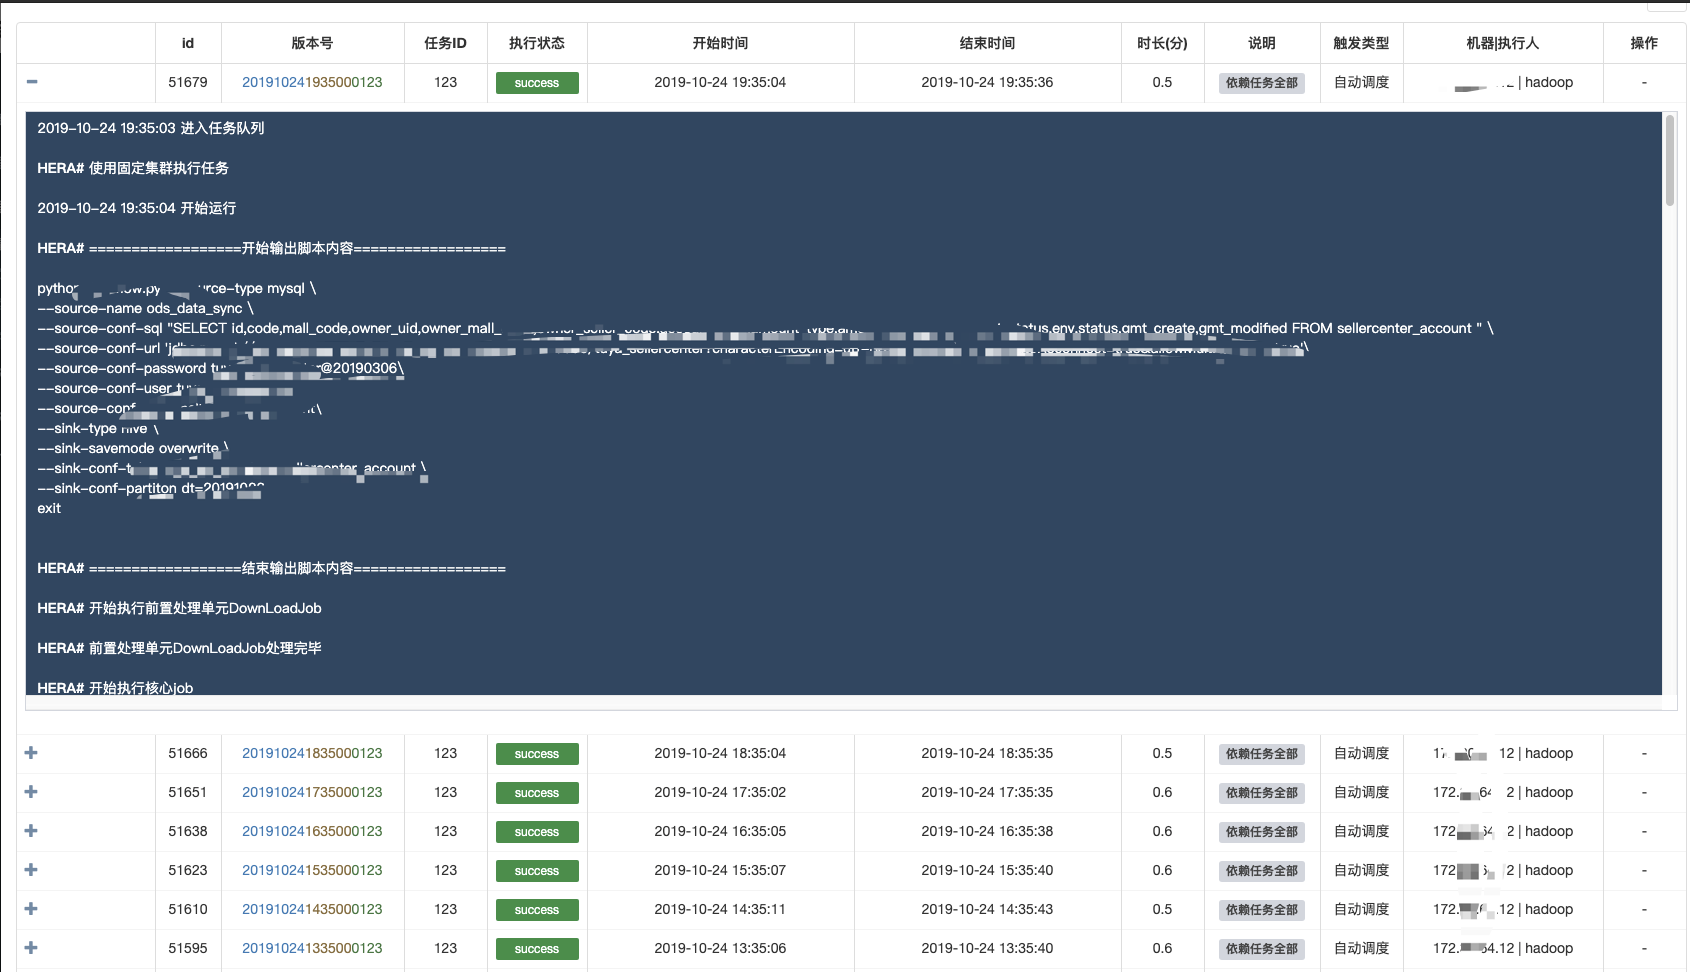
Task: Click the success status badge in row 51638
Action: point(537,832)
